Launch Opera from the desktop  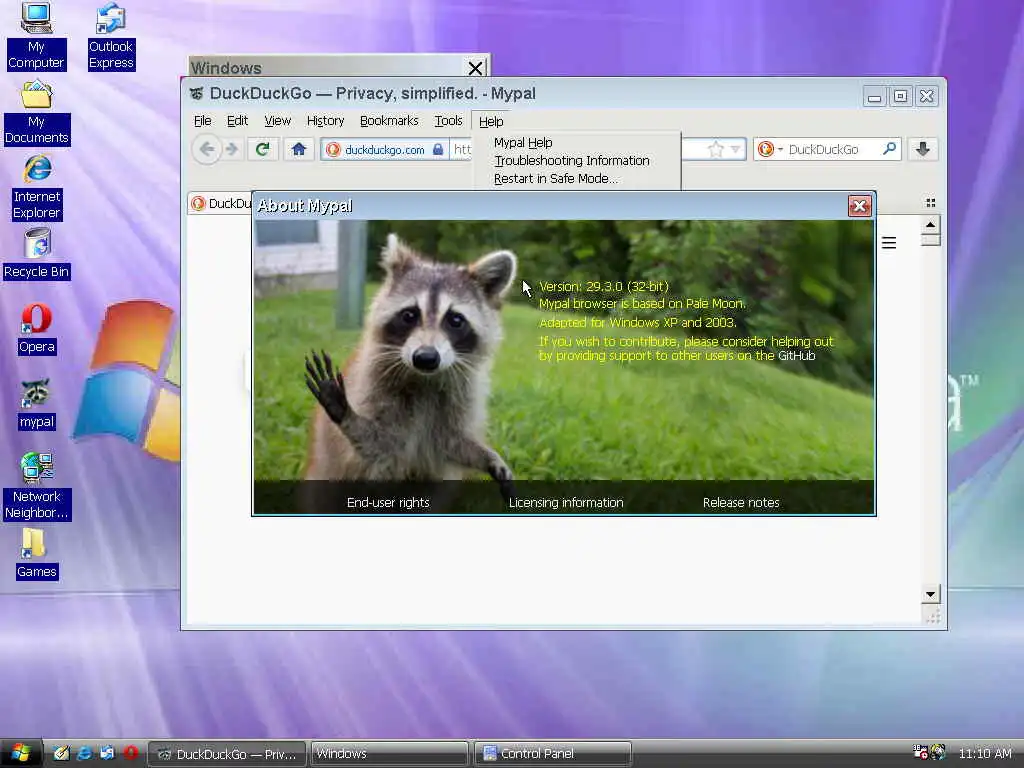point(37,328)
